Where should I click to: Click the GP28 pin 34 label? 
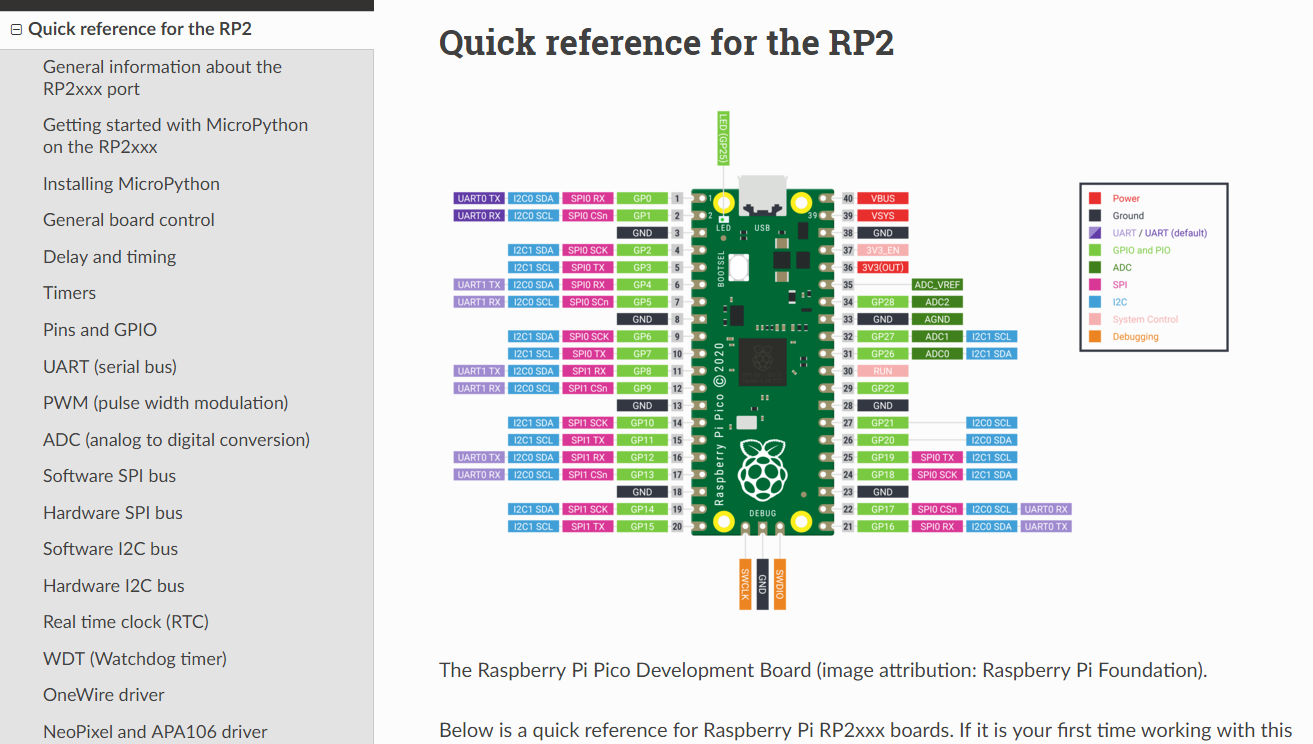(x=882, y=302)
